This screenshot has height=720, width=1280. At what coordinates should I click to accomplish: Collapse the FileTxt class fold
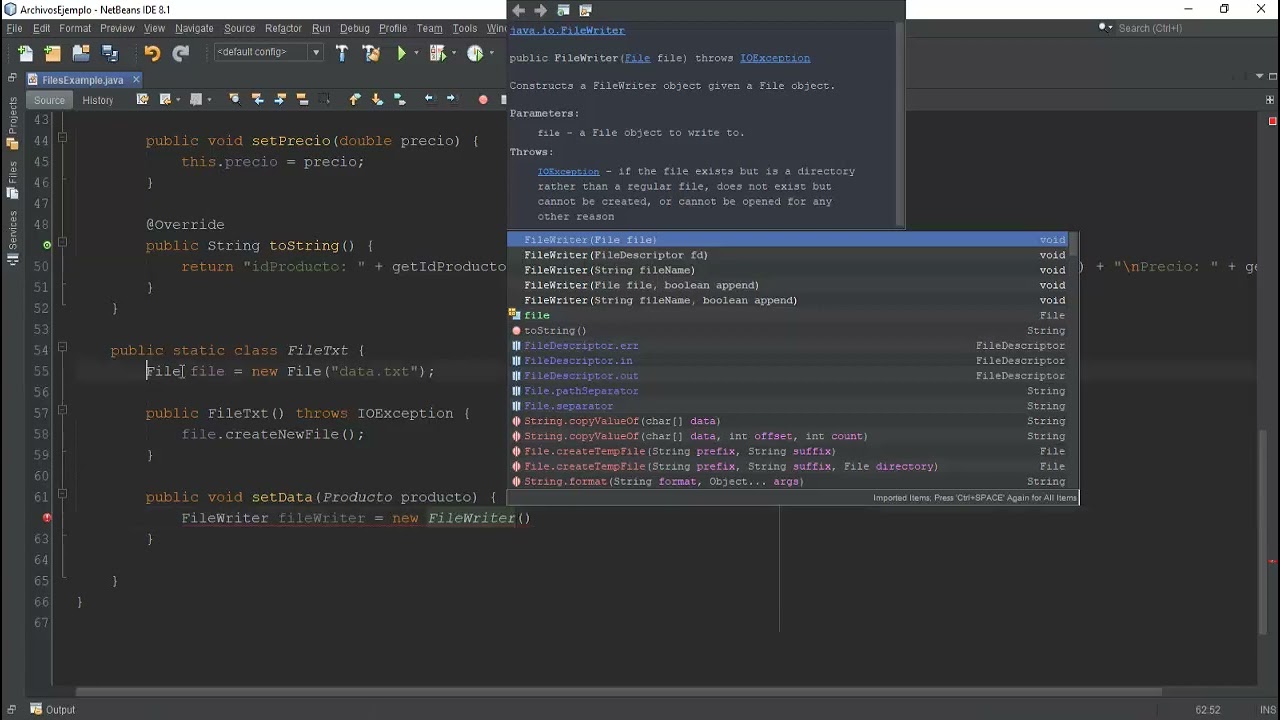pyautogui.click(x=62, y=349)
